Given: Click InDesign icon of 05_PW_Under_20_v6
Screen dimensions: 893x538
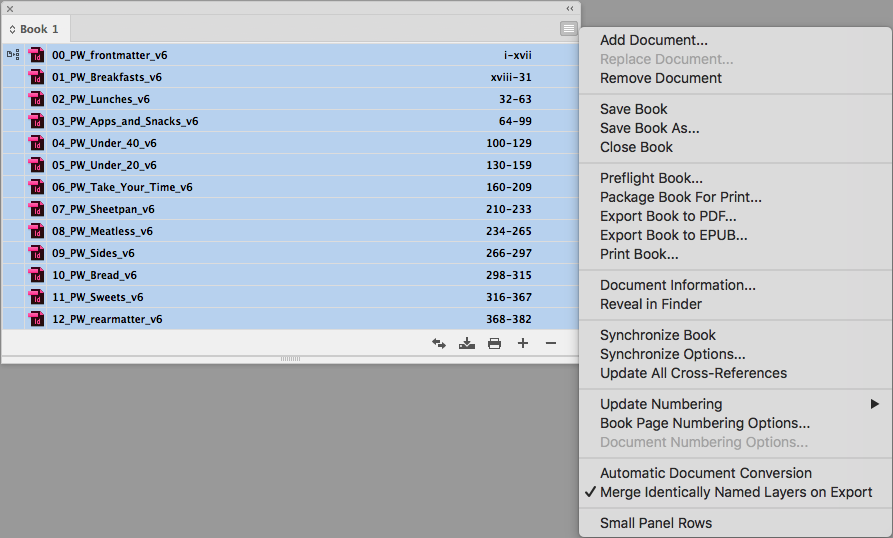Looking at the screenshot, I should tap(36, 165).
